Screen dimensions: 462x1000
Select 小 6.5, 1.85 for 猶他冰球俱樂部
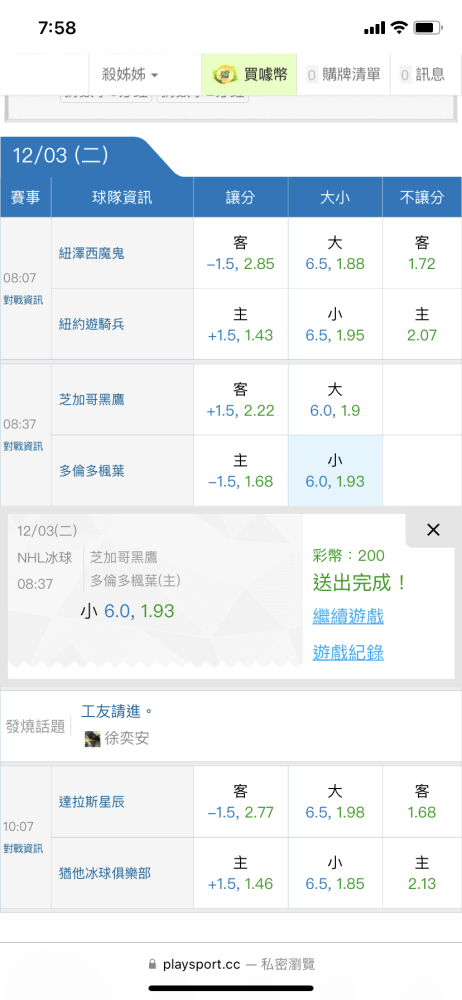point(335,873)
